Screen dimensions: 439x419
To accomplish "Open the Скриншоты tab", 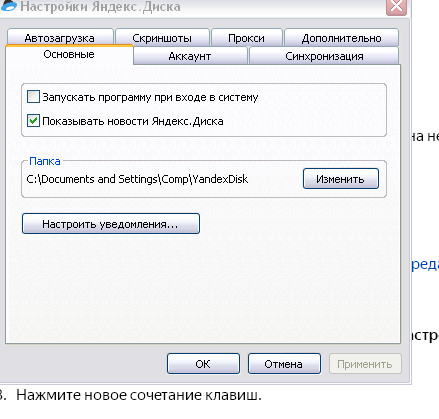I will [x=162, y=38].
